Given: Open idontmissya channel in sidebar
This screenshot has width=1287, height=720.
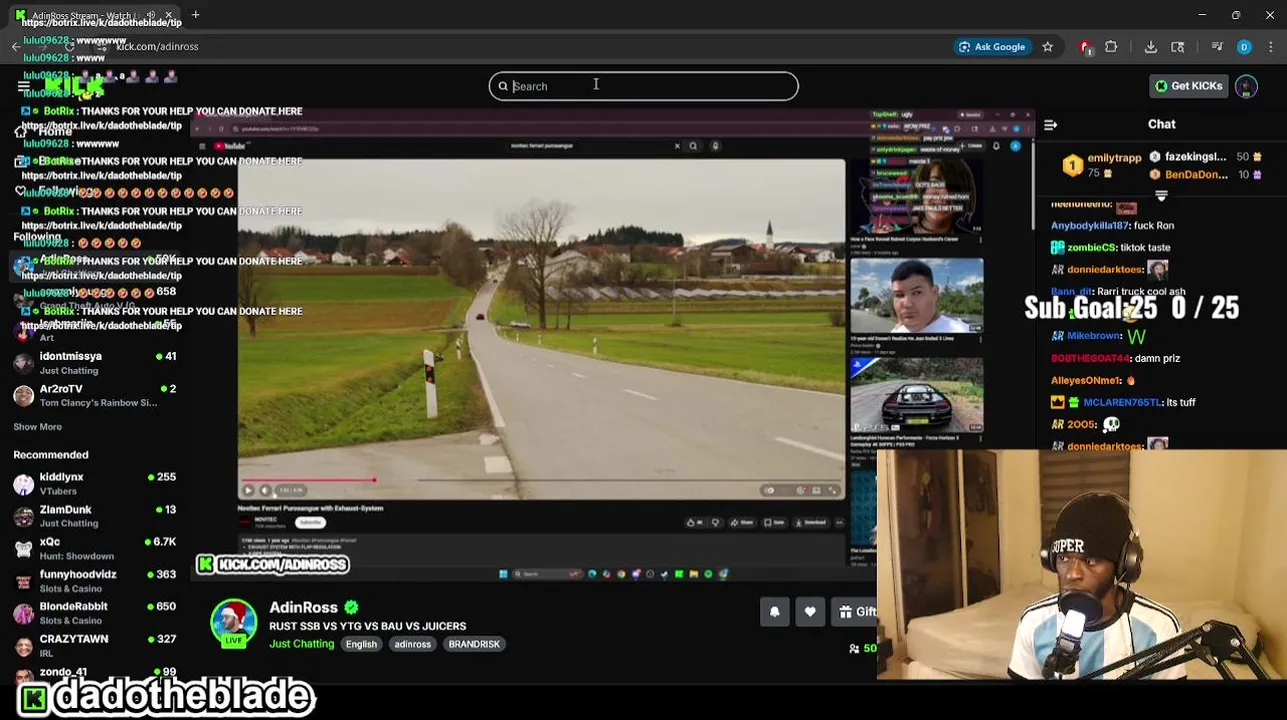Looking at the screenshot, I should point(95,363).
